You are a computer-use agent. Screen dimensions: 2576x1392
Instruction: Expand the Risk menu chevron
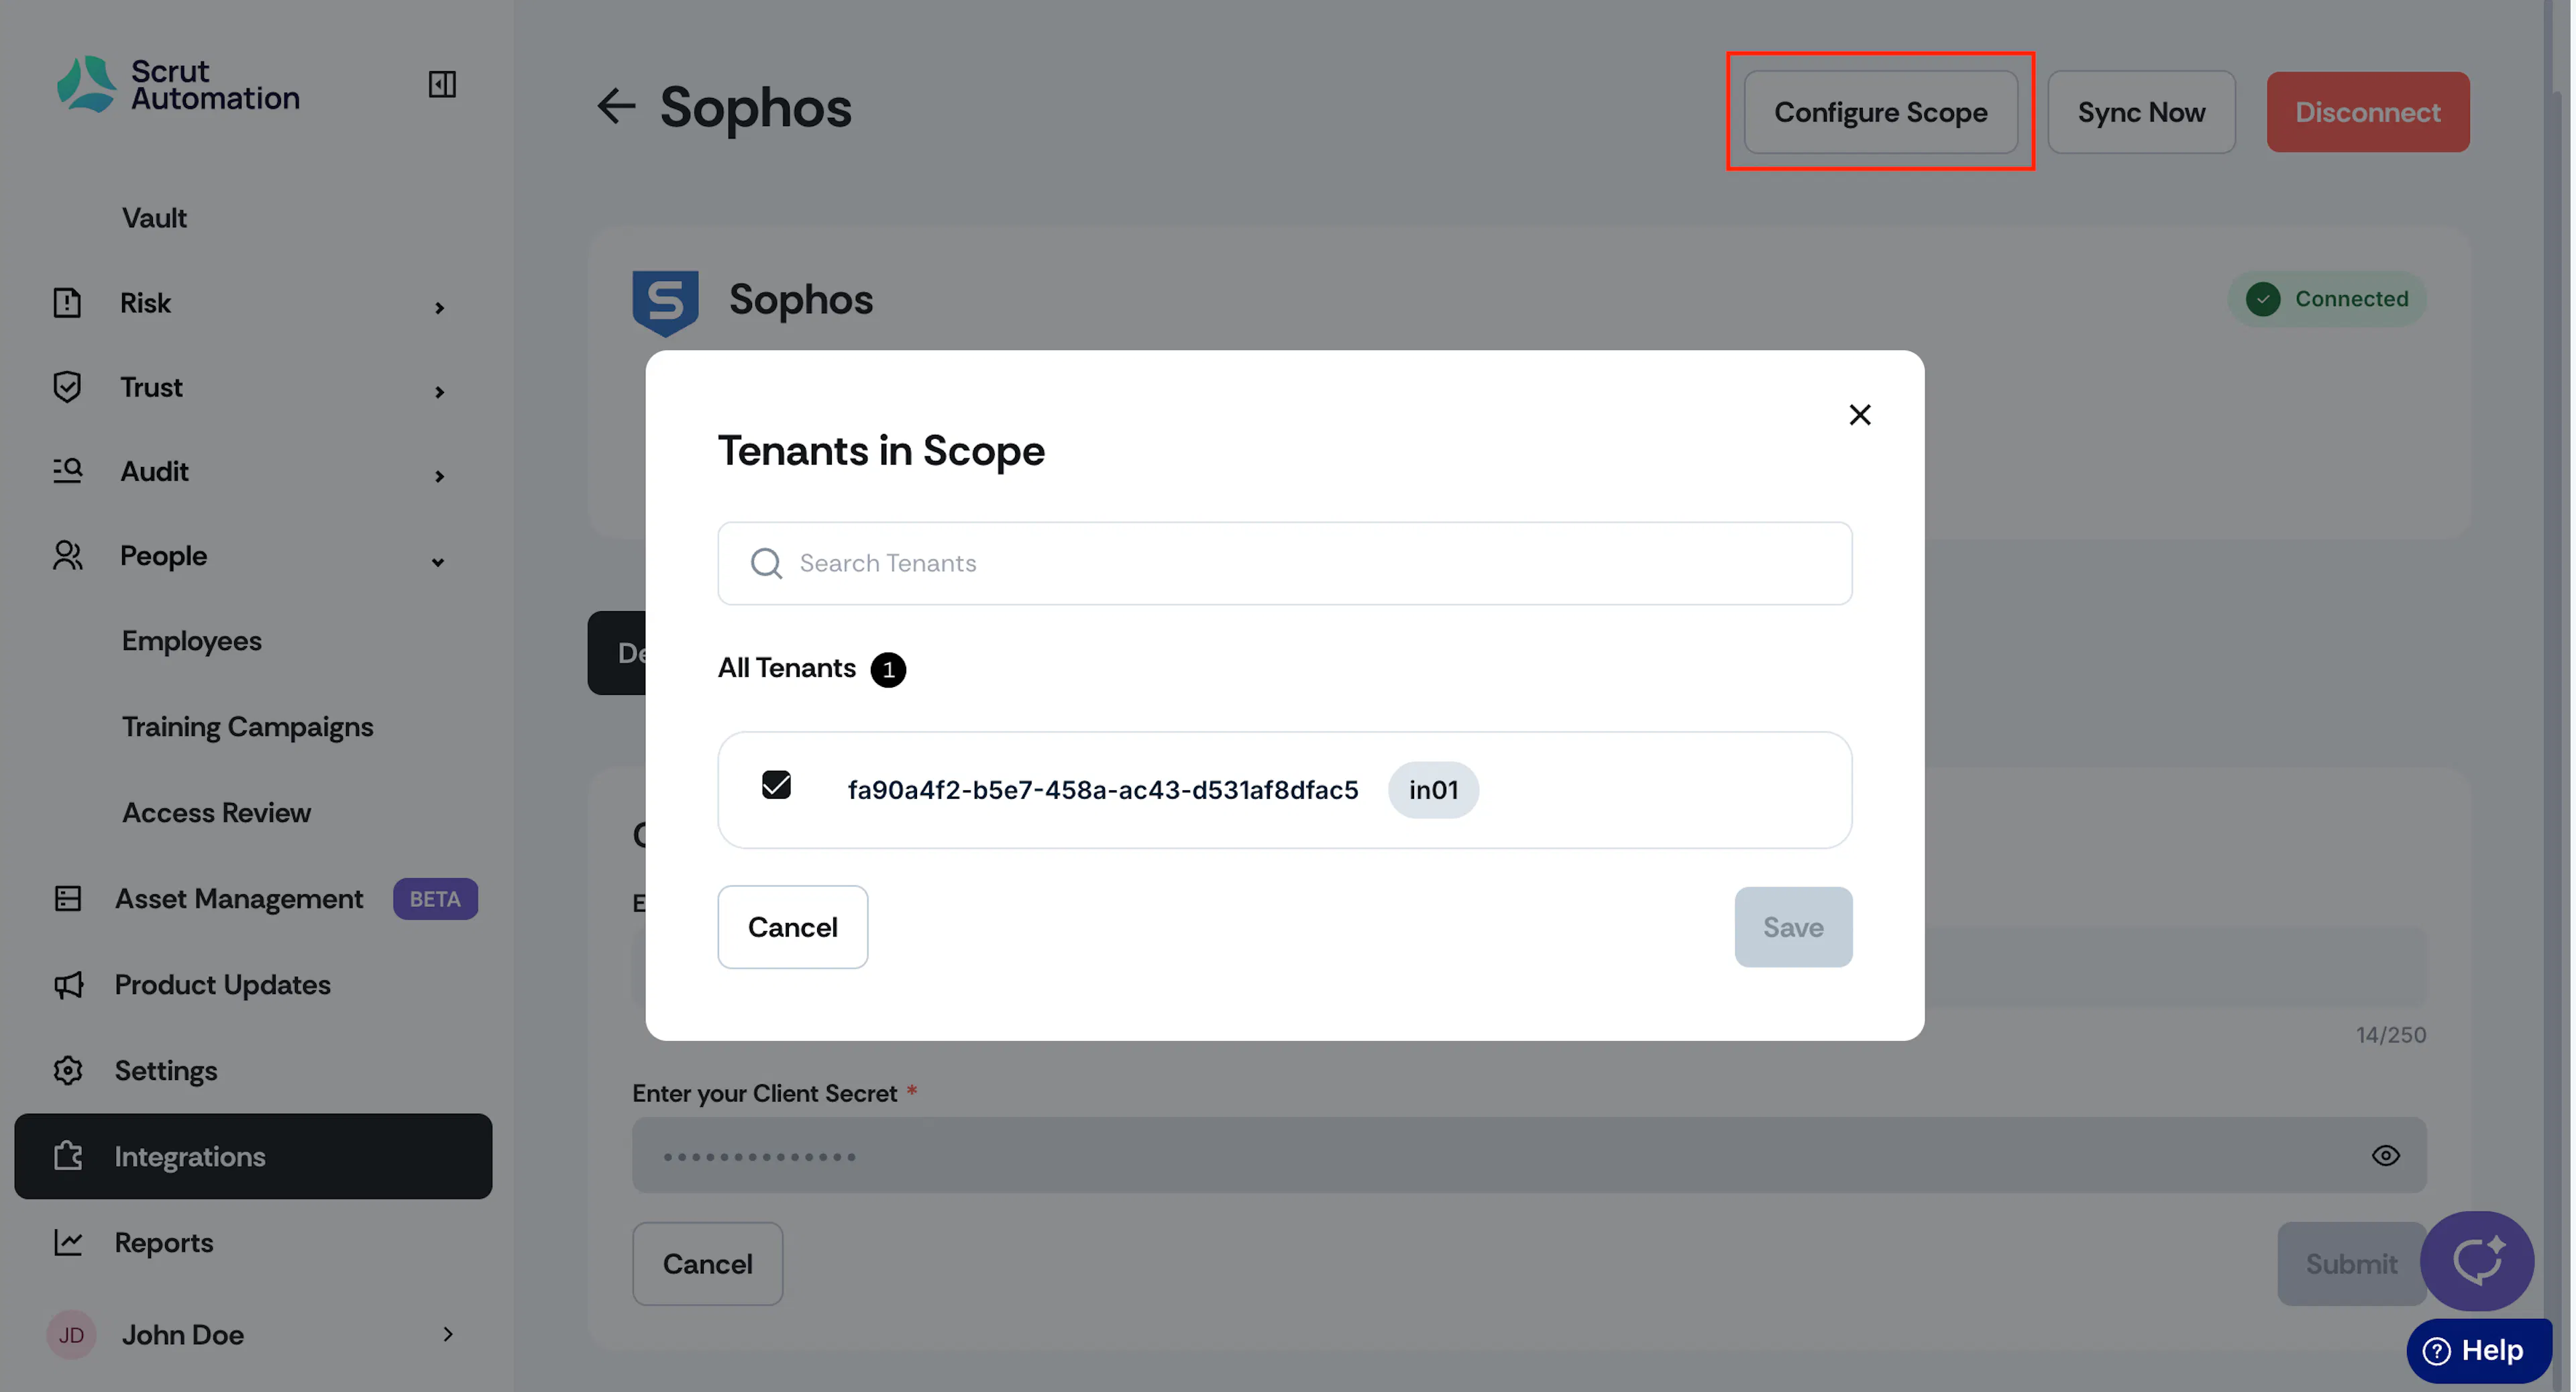(439, 307)
